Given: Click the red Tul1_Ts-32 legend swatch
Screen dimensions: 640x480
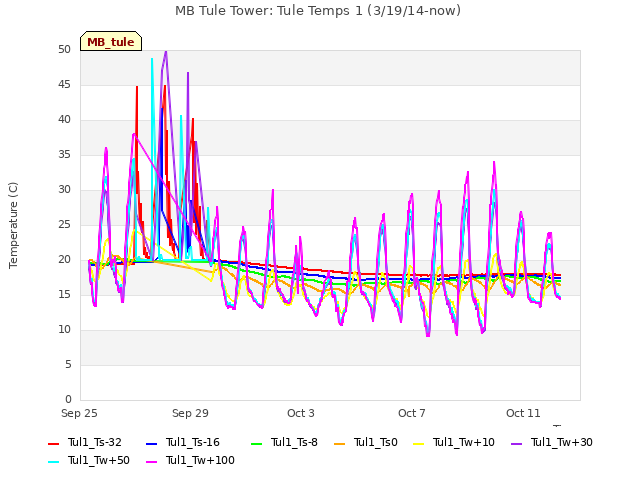Looking at the screenshot, I should [53, 444].
